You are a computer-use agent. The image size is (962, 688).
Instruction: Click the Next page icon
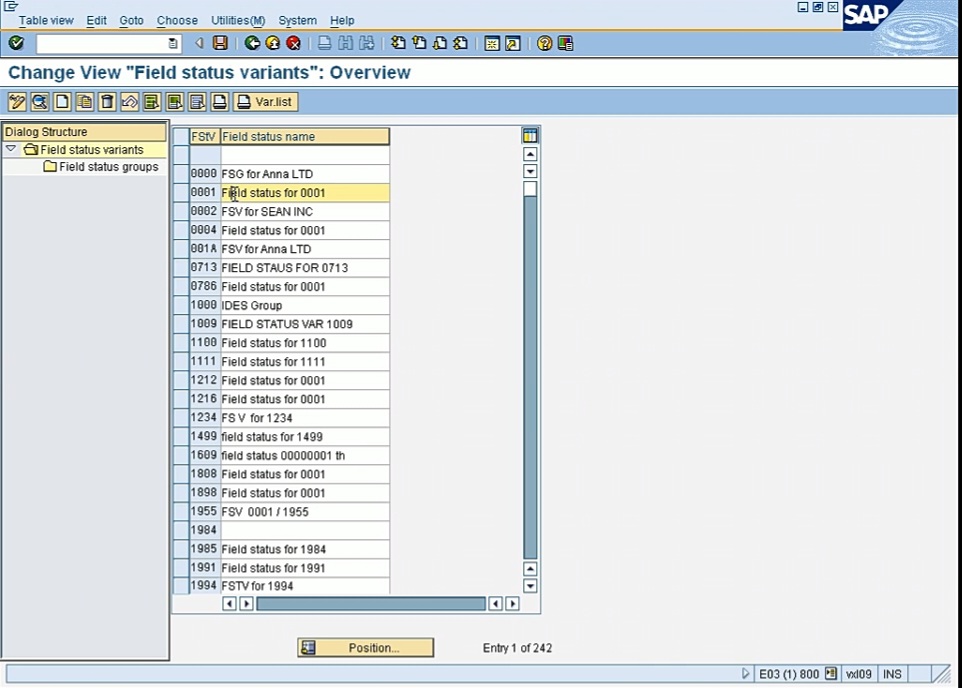point(440,43)
